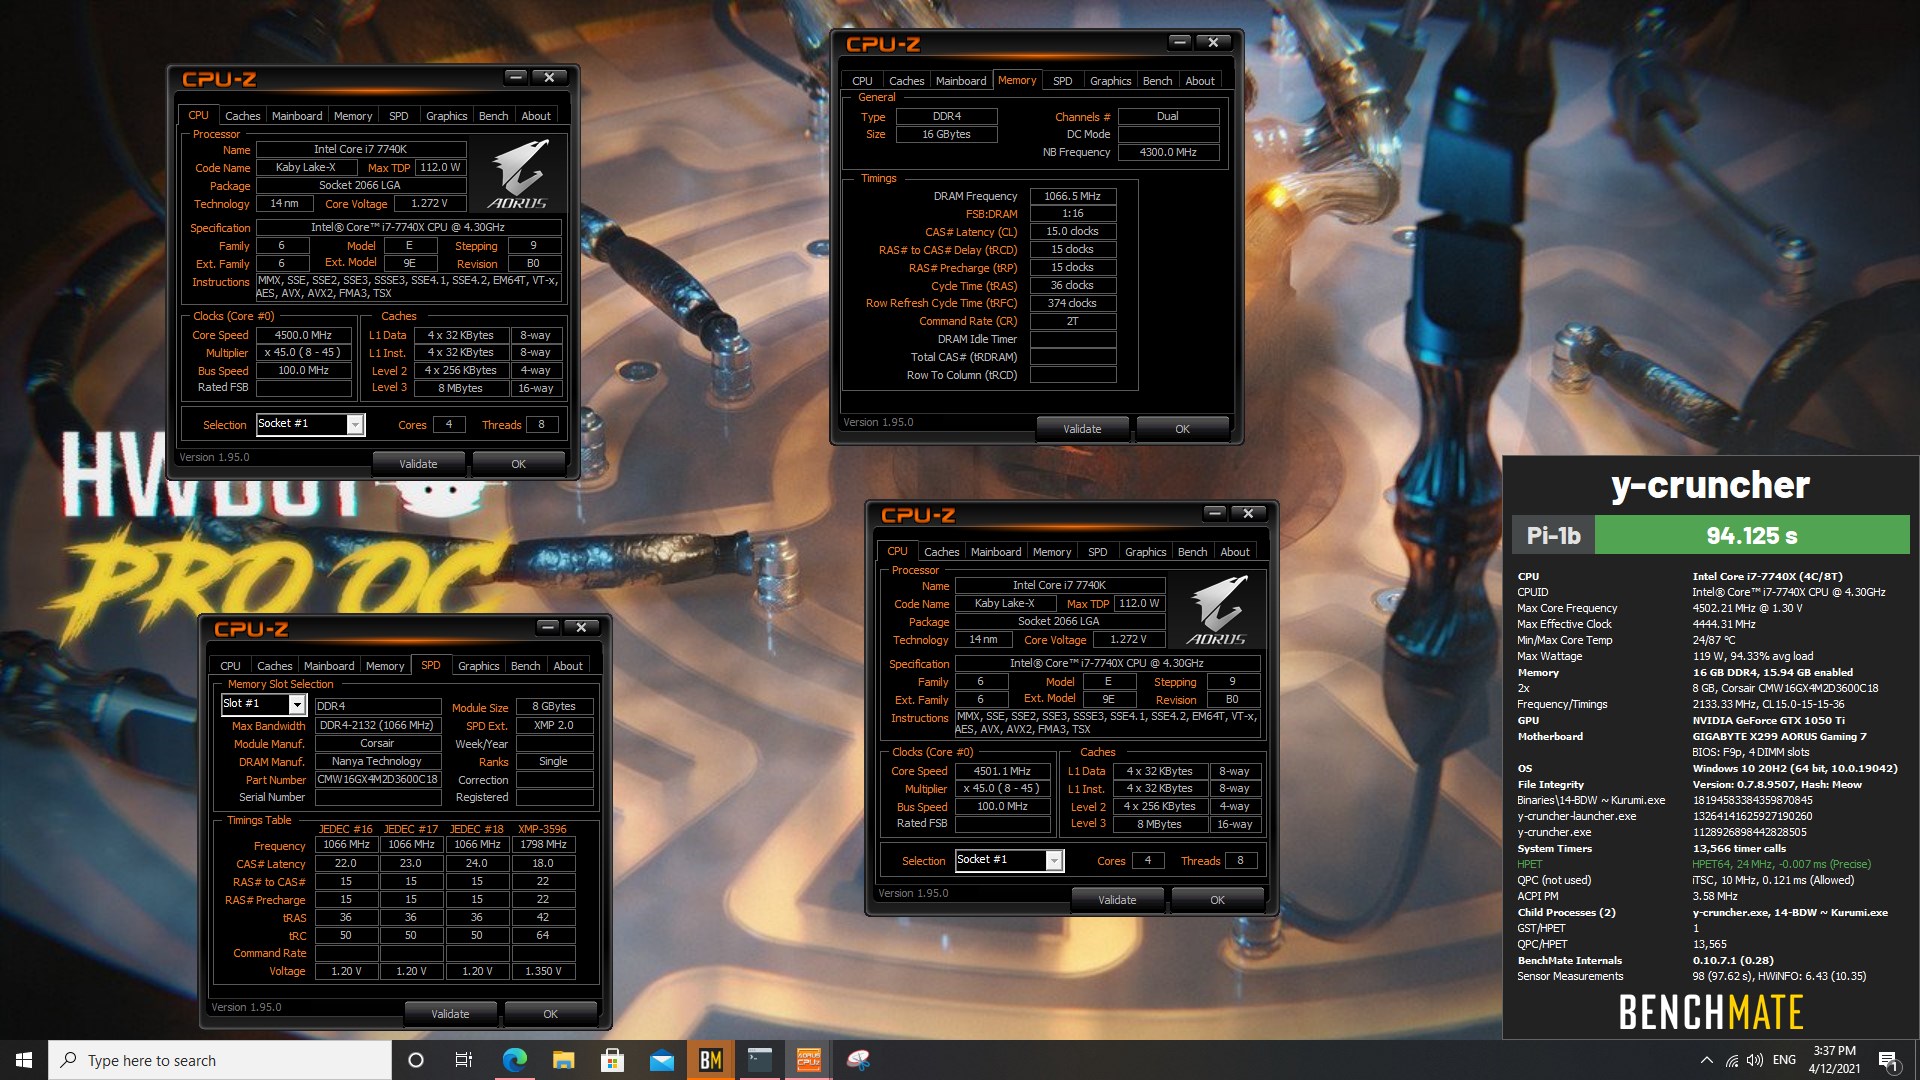Select SPD tab in Memory CPU-Z window

tap(1062, 81)
